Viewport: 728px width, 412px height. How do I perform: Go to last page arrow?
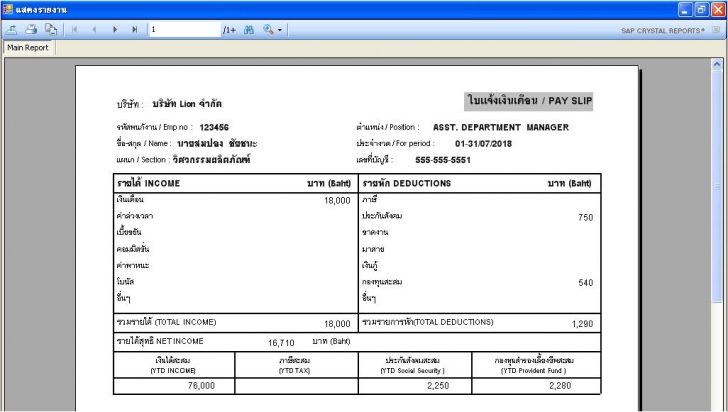pyautogui.click(x=135, y=30)
